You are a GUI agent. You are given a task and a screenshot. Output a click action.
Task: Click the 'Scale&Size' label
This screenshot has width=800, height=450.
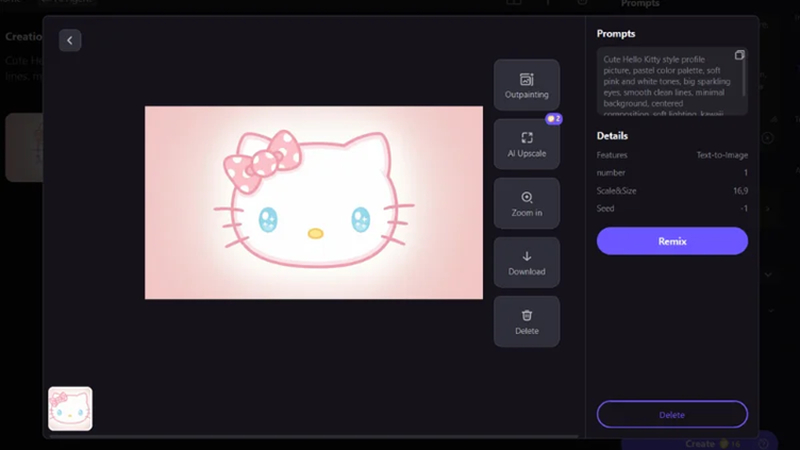point(616,191)
